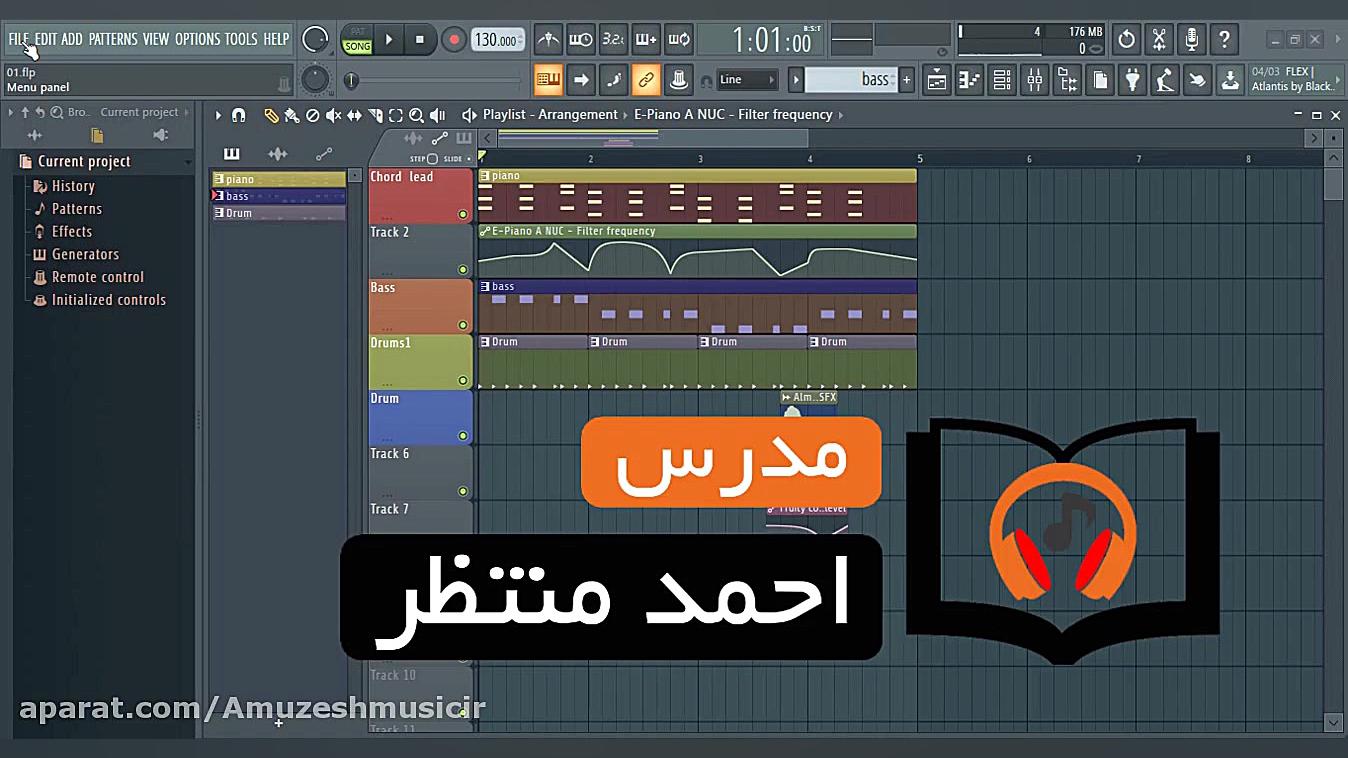
Task: Open the PATTERNS menu
Action: click(114, 39)
